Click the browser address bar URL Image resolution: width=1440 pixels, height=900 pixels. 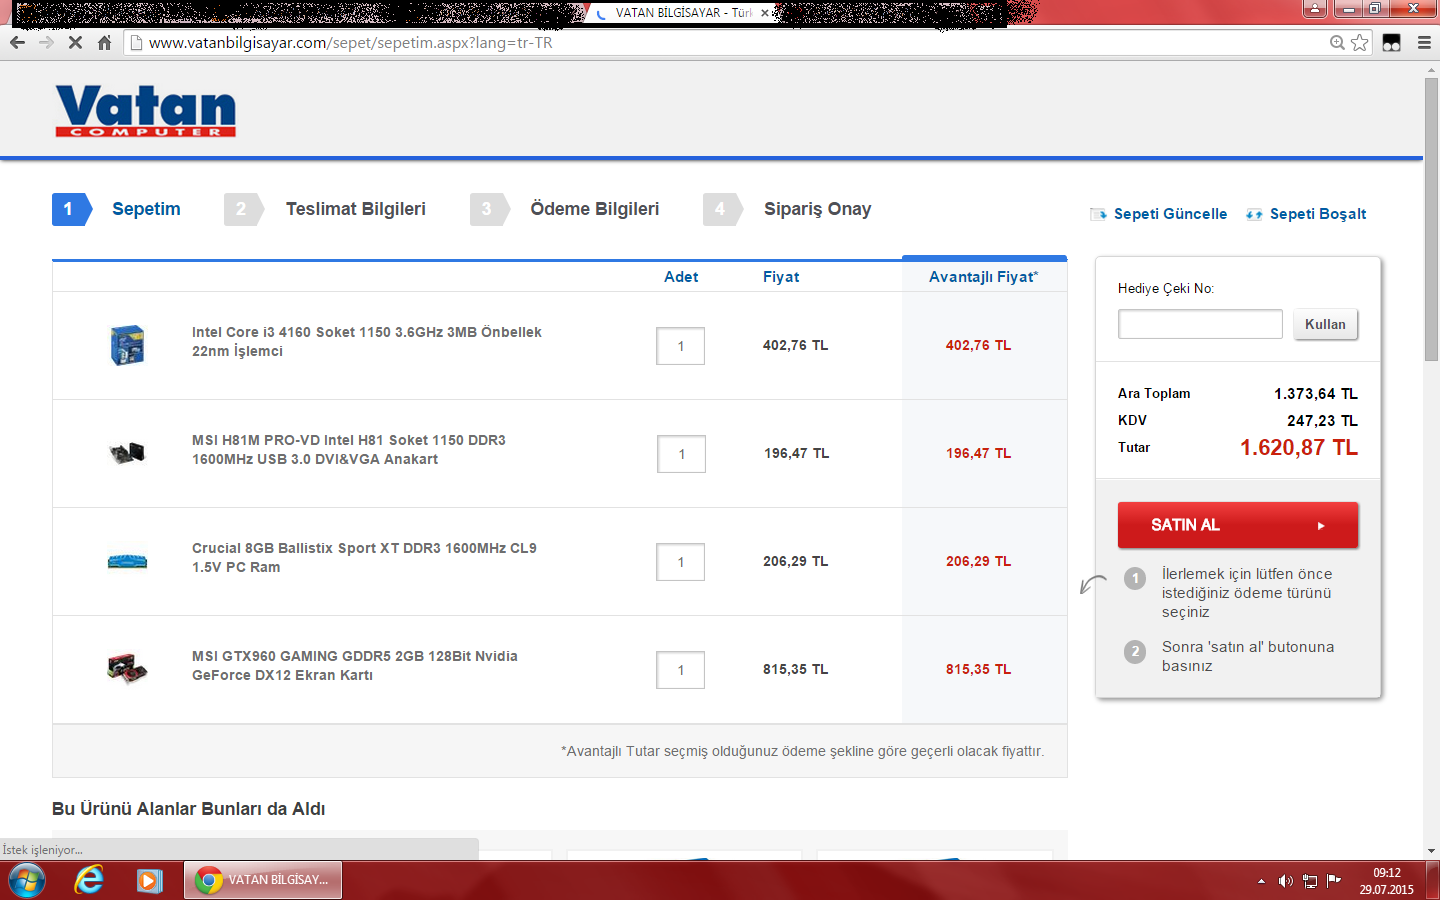pos(351,43)
